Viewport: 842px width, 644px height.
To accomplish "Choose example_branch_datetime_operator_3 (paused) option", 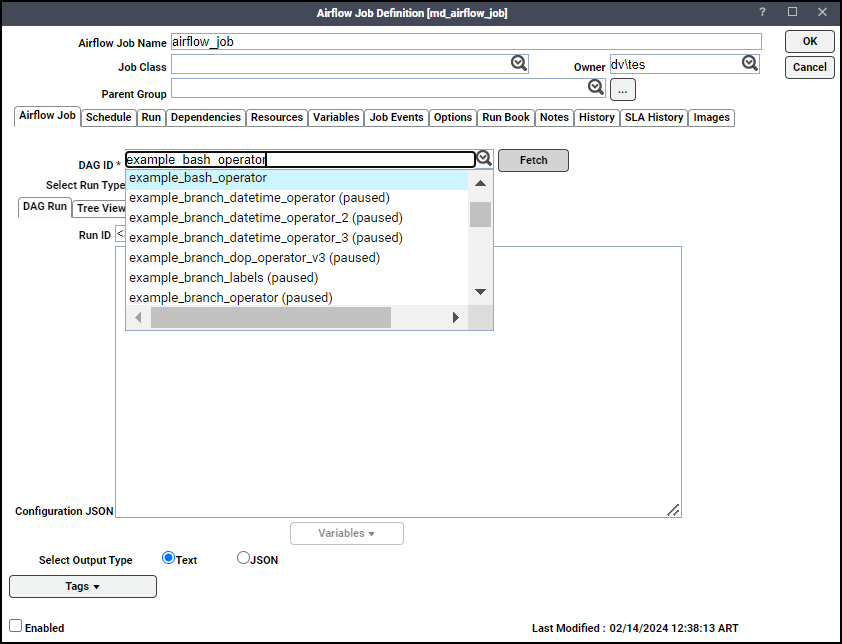I will 297,237.
